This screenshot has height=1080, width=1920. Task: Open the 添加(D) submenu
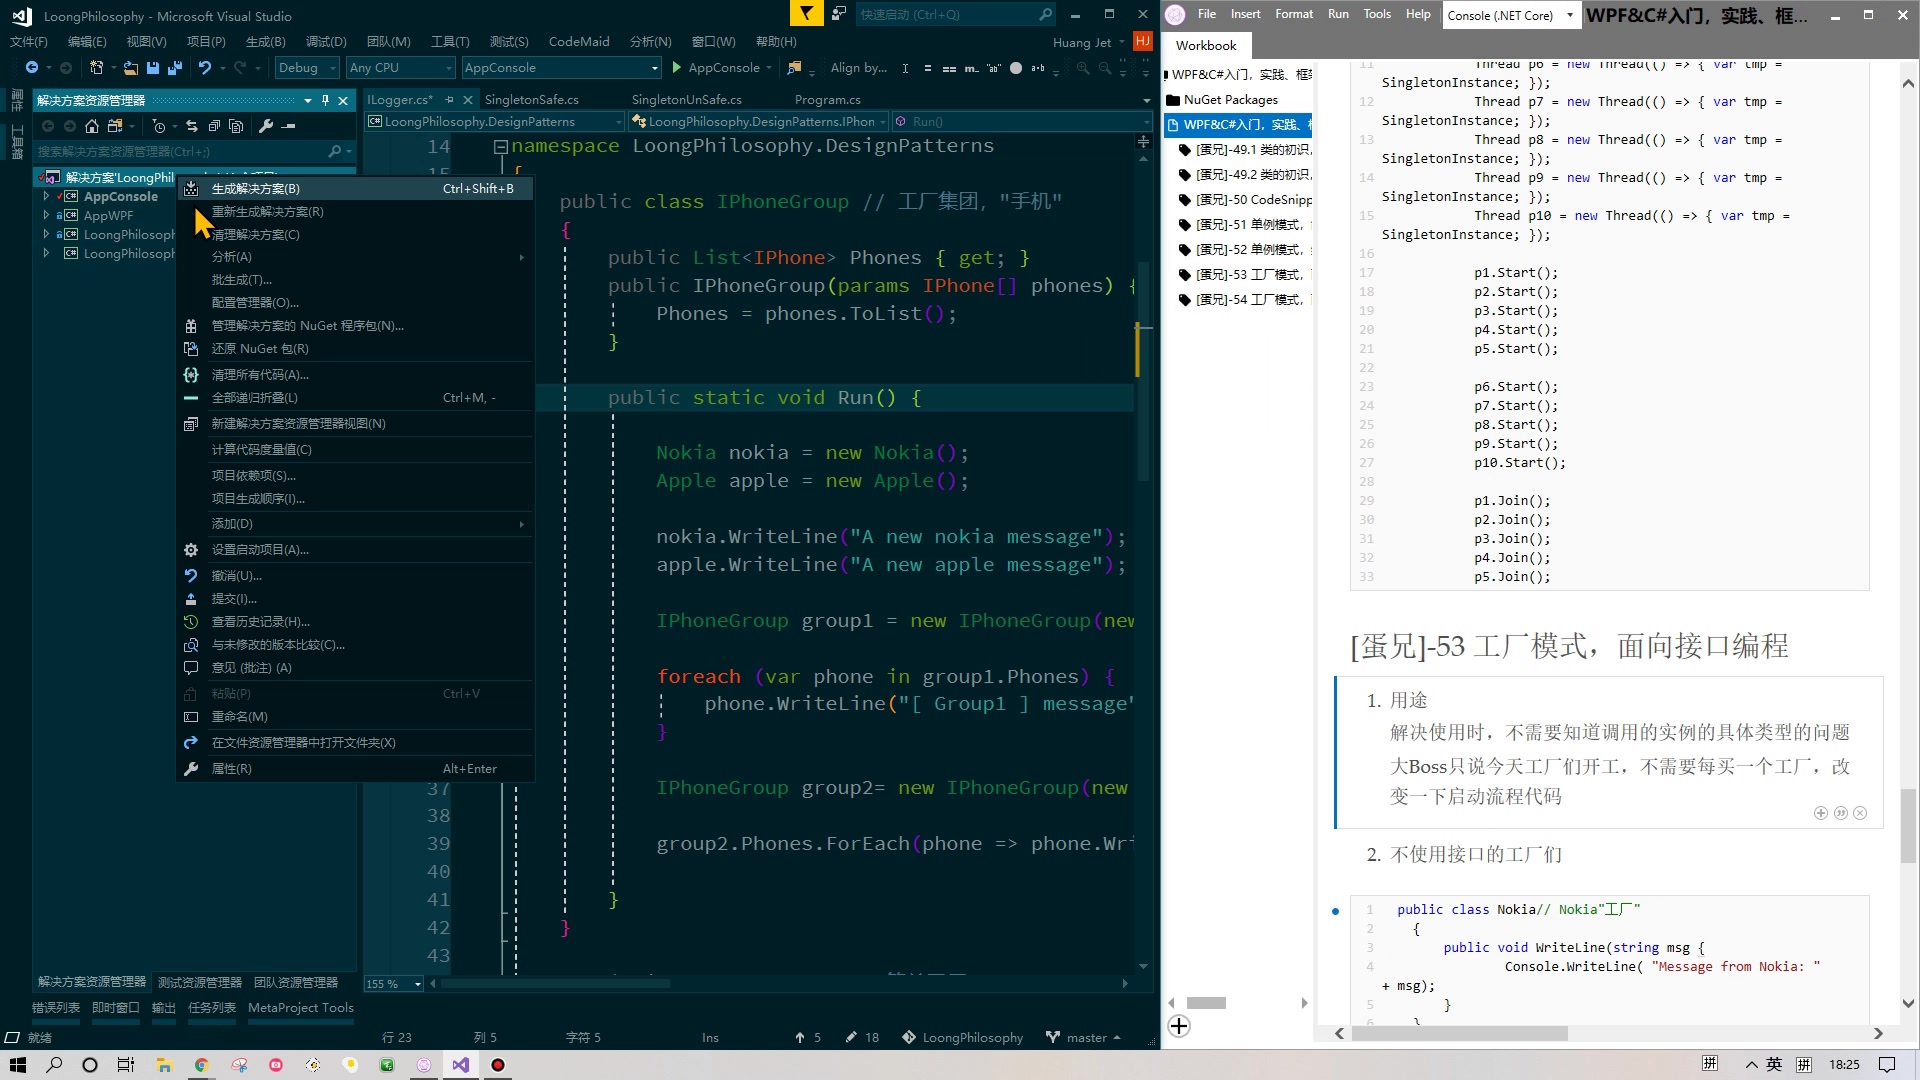(x=355, y=524)
